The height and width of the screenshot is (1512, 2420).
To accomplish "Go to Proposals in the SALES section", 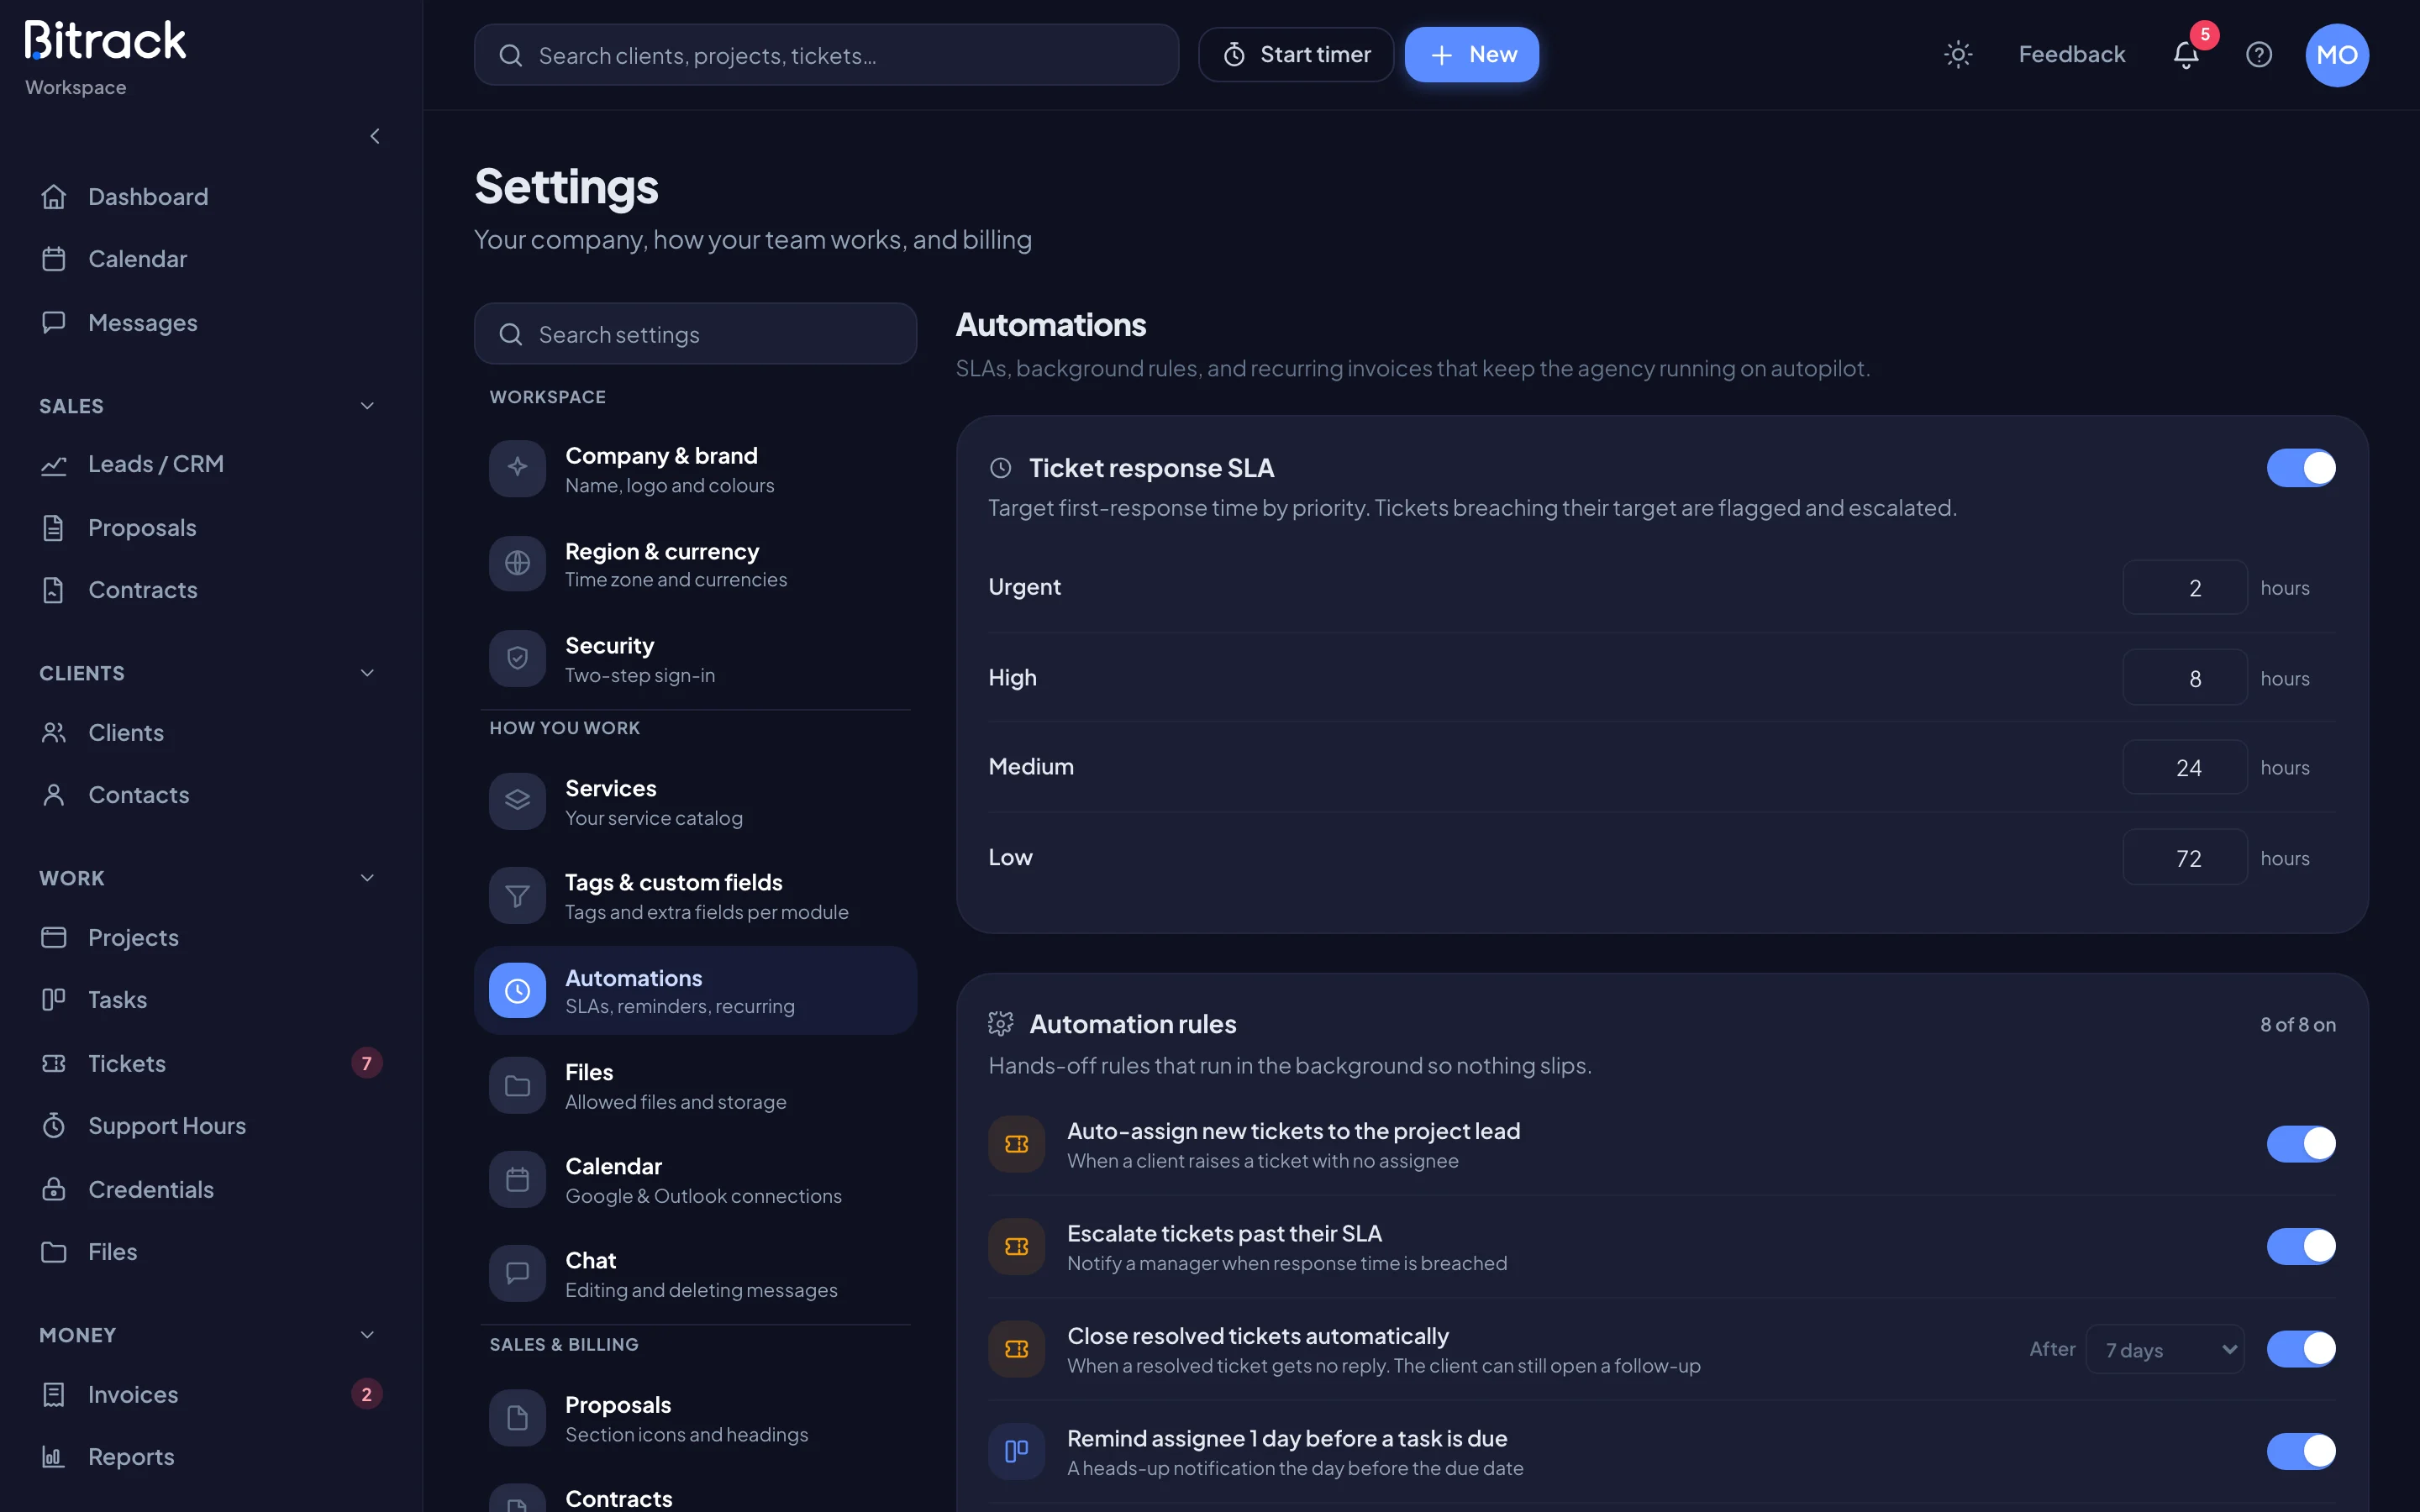I will click(x=209, y=528).
